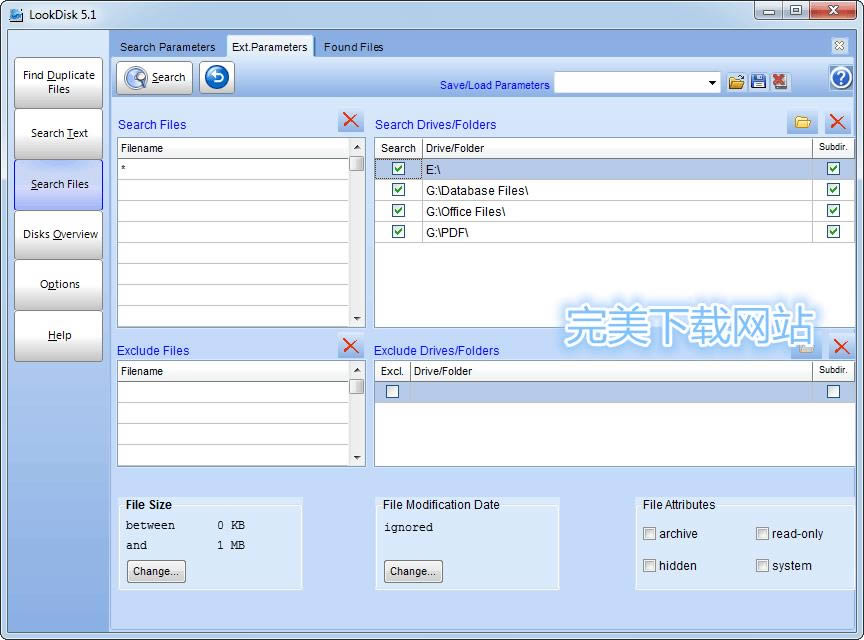Open Help in the sidebar
This screenshot has width=864, height=640.
click(58, 336)
